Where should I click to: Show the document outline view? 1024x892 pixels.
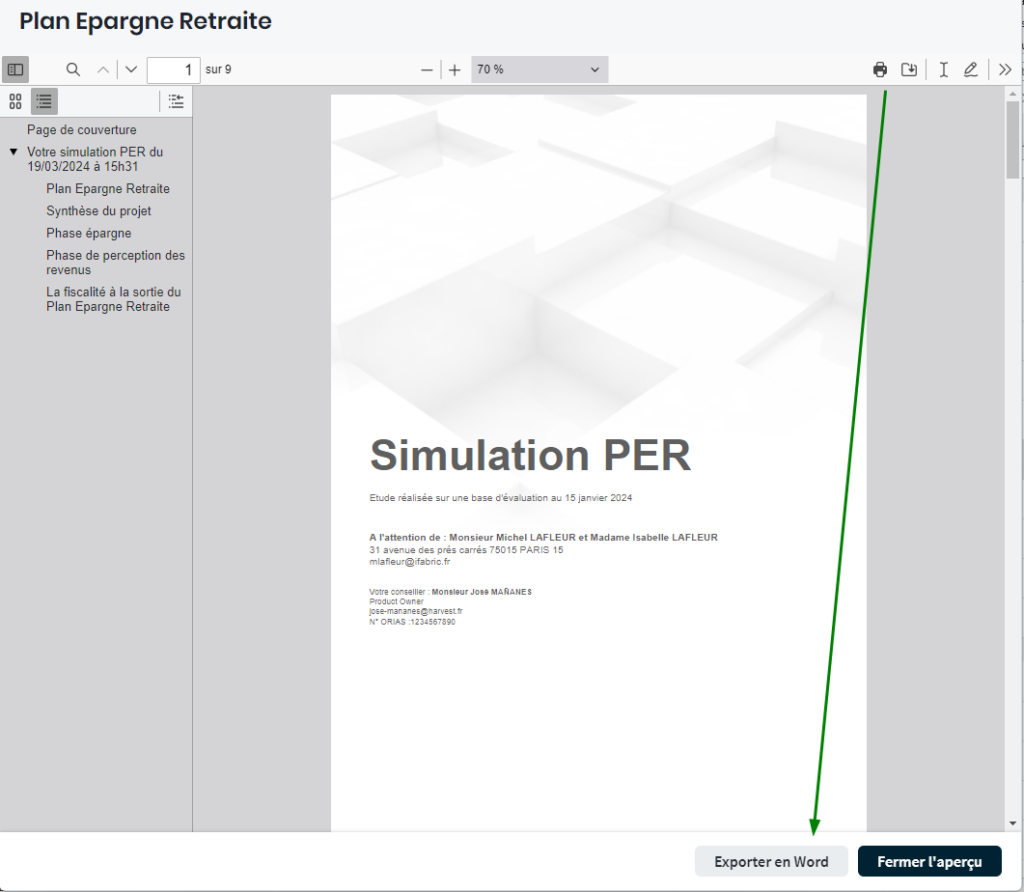(x=44, y=101)
